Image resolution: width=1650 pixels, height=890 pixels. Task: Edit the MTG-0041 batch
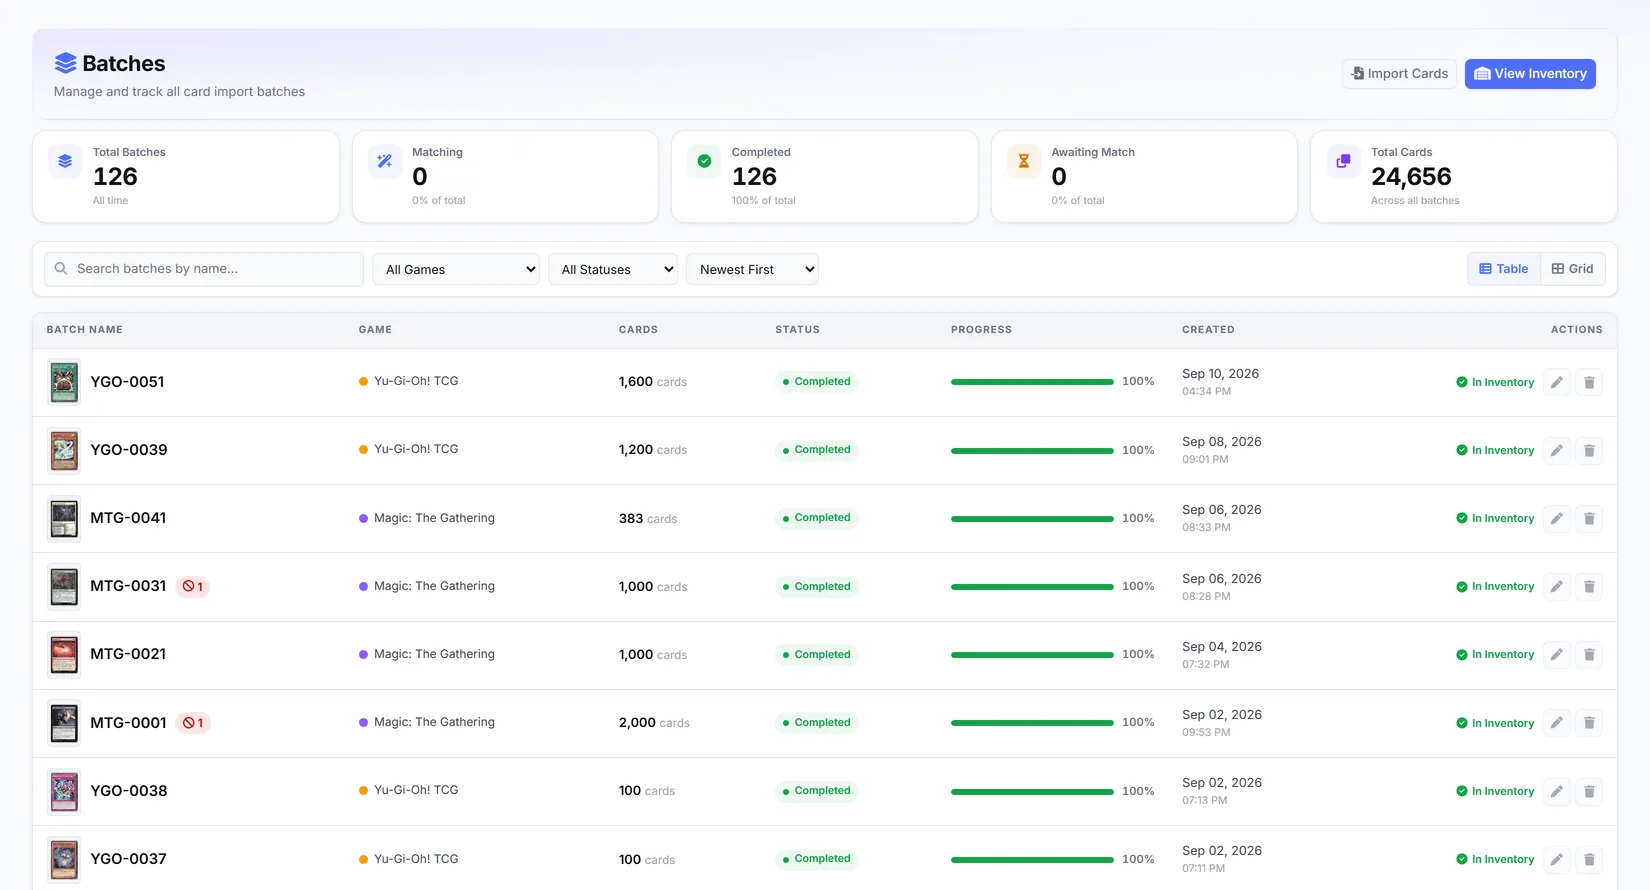[x=1557, y=518]
